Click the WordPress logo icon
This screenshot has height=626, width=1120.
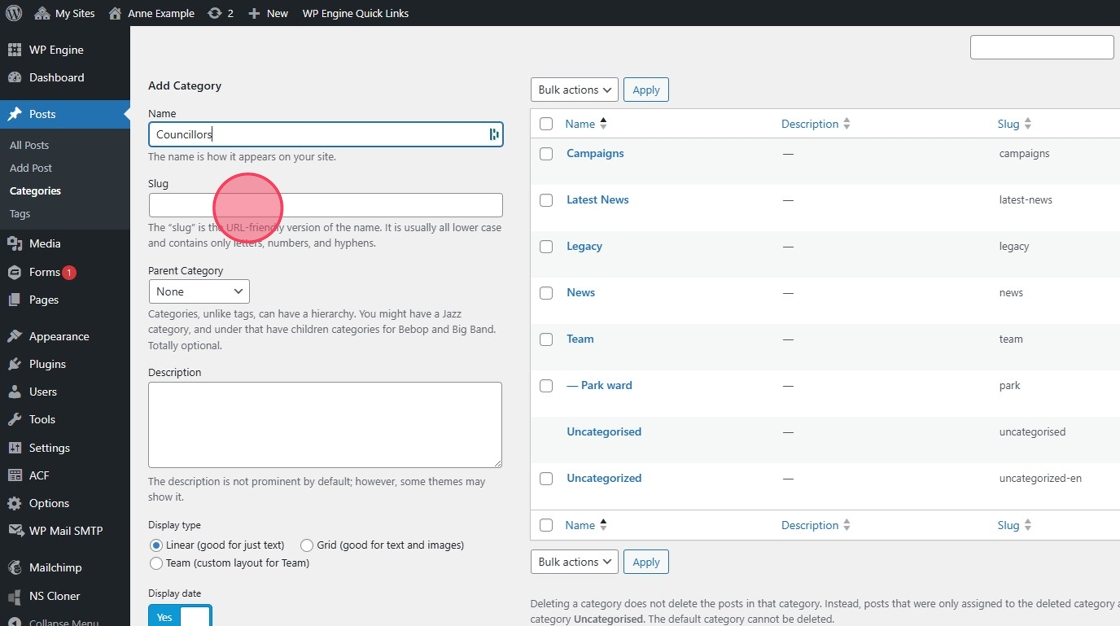(x=14, y=13)
